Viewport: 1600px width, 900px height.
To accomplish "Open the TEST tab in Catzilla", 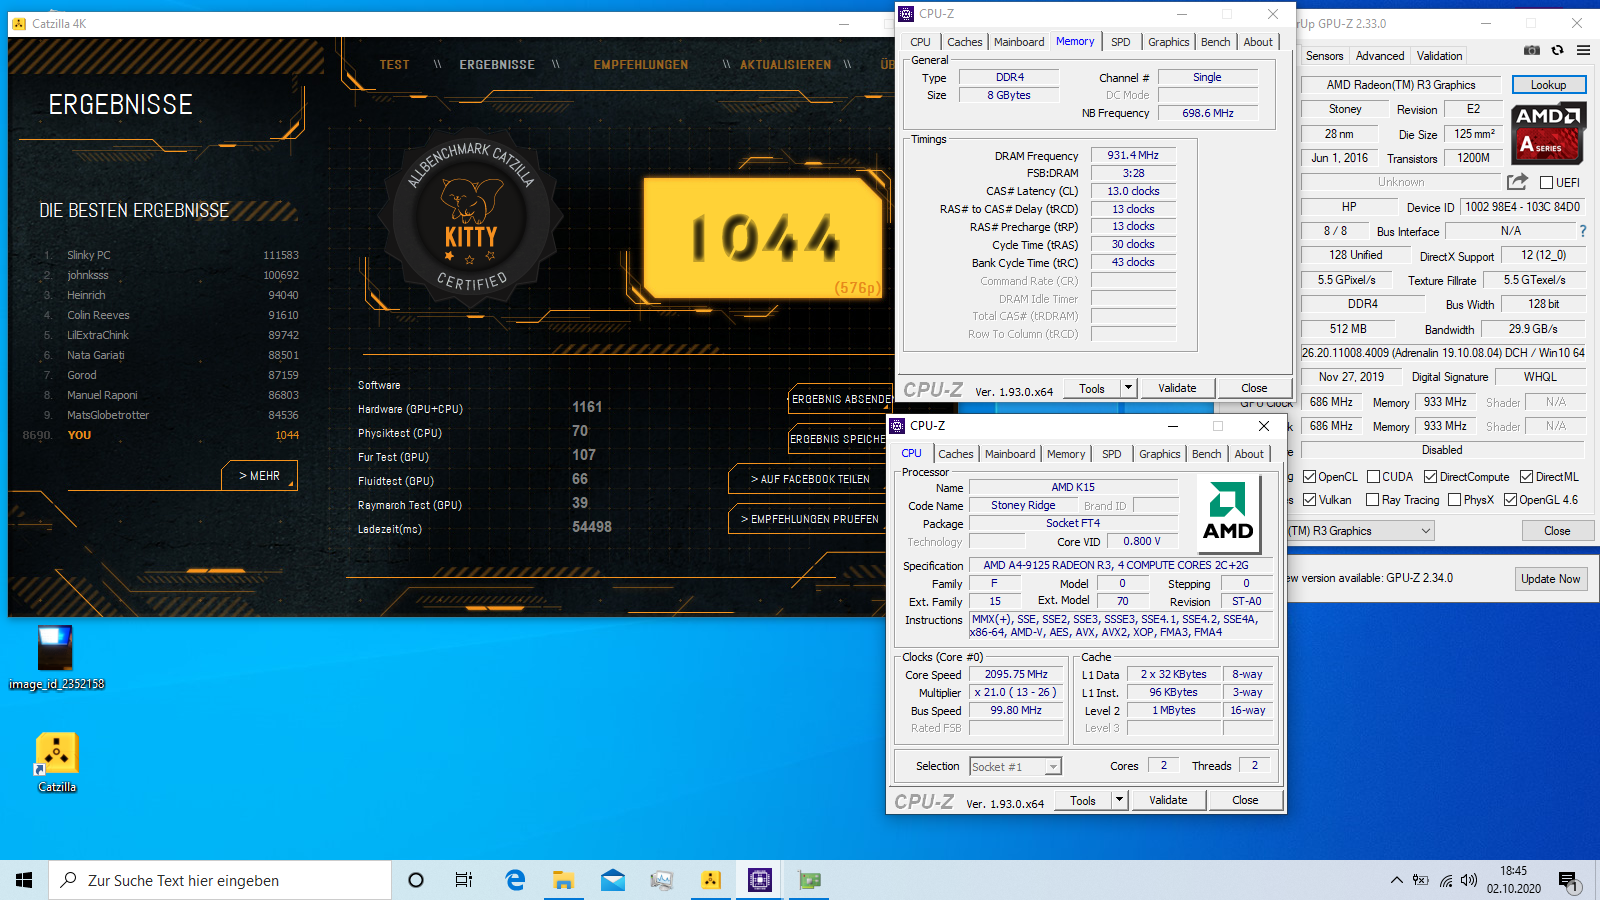I will [395, 64].
